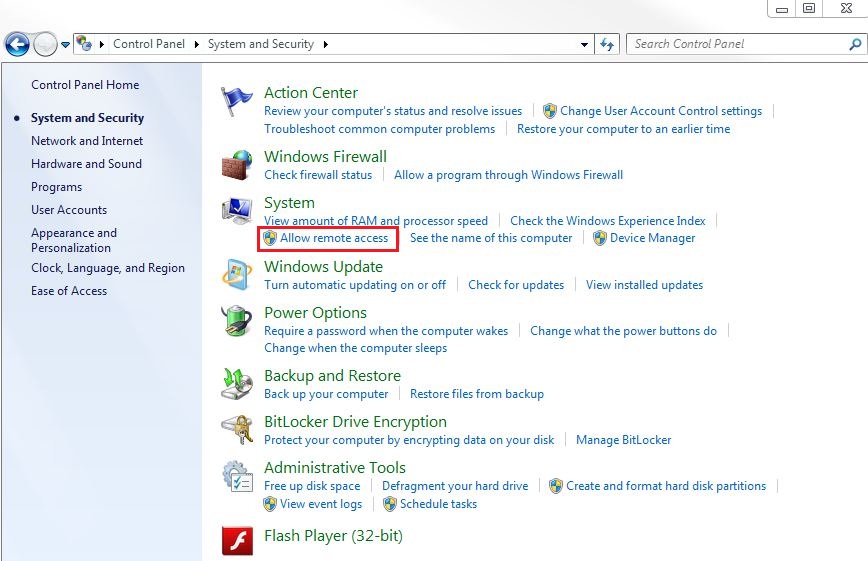868x561 pixels.
Task: Click shield icon beside Create and format partitions
Action: tap(556, 486)
